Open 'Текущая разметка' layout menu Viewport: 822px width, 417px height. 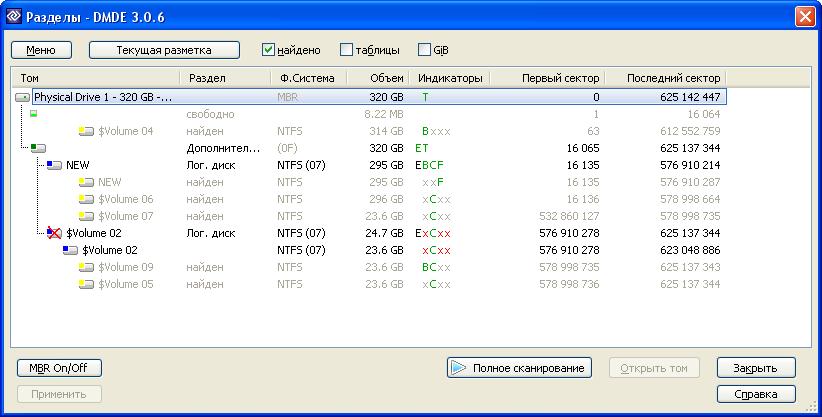tap(164, 49)
